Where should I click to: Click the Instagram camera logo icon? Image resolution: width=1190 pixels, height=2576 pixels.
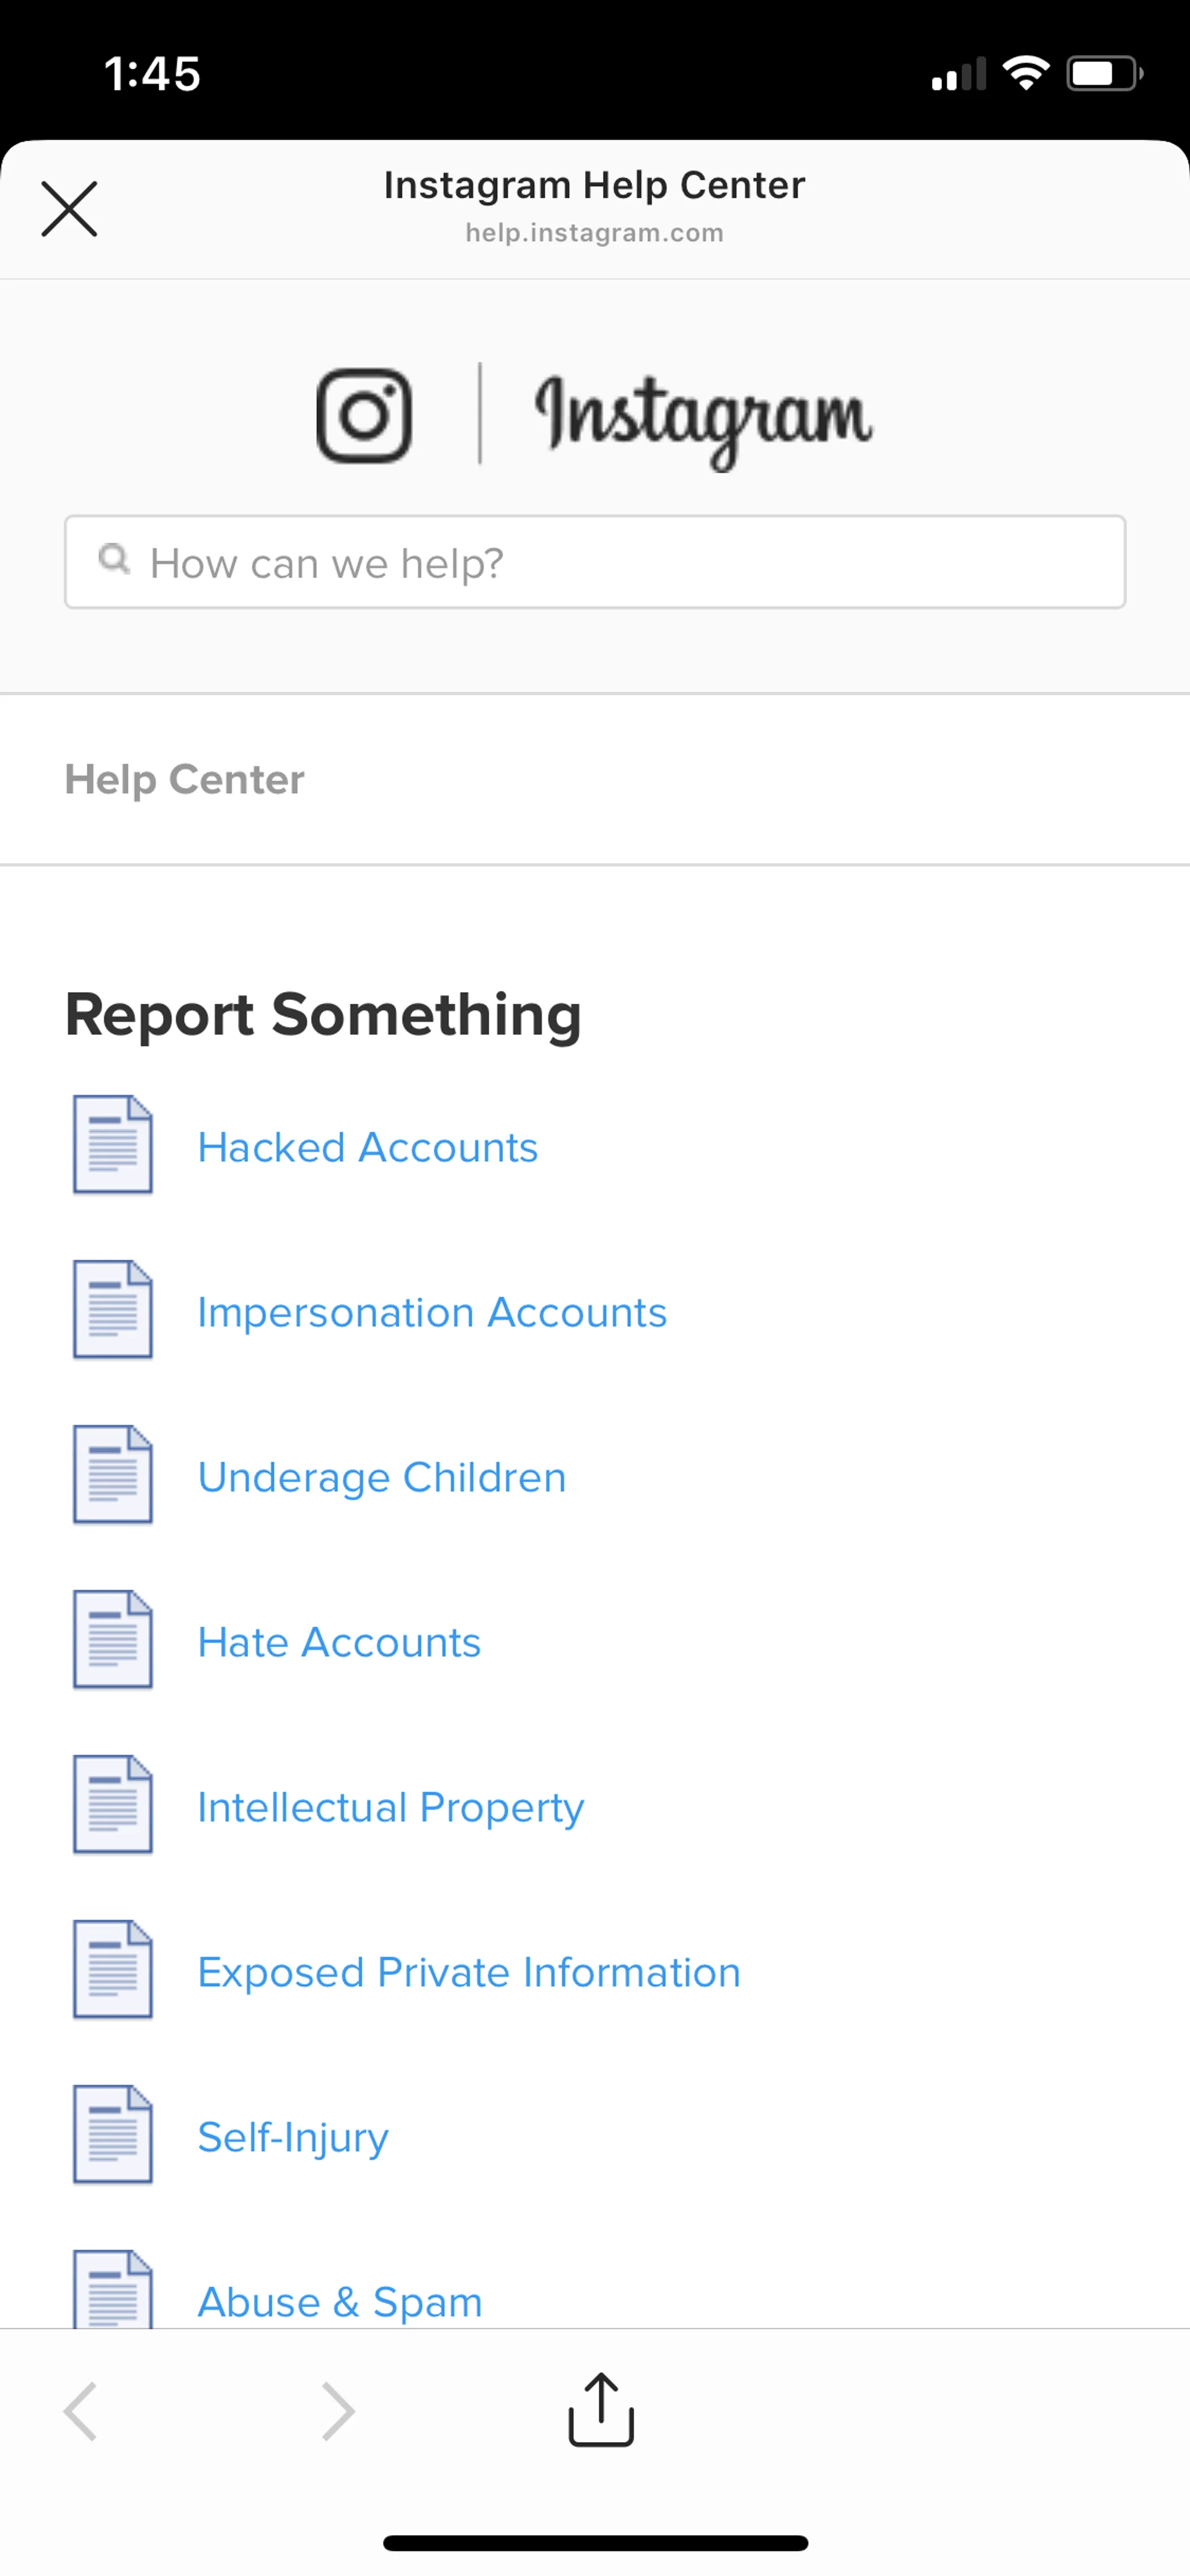[x=364, y=415]
